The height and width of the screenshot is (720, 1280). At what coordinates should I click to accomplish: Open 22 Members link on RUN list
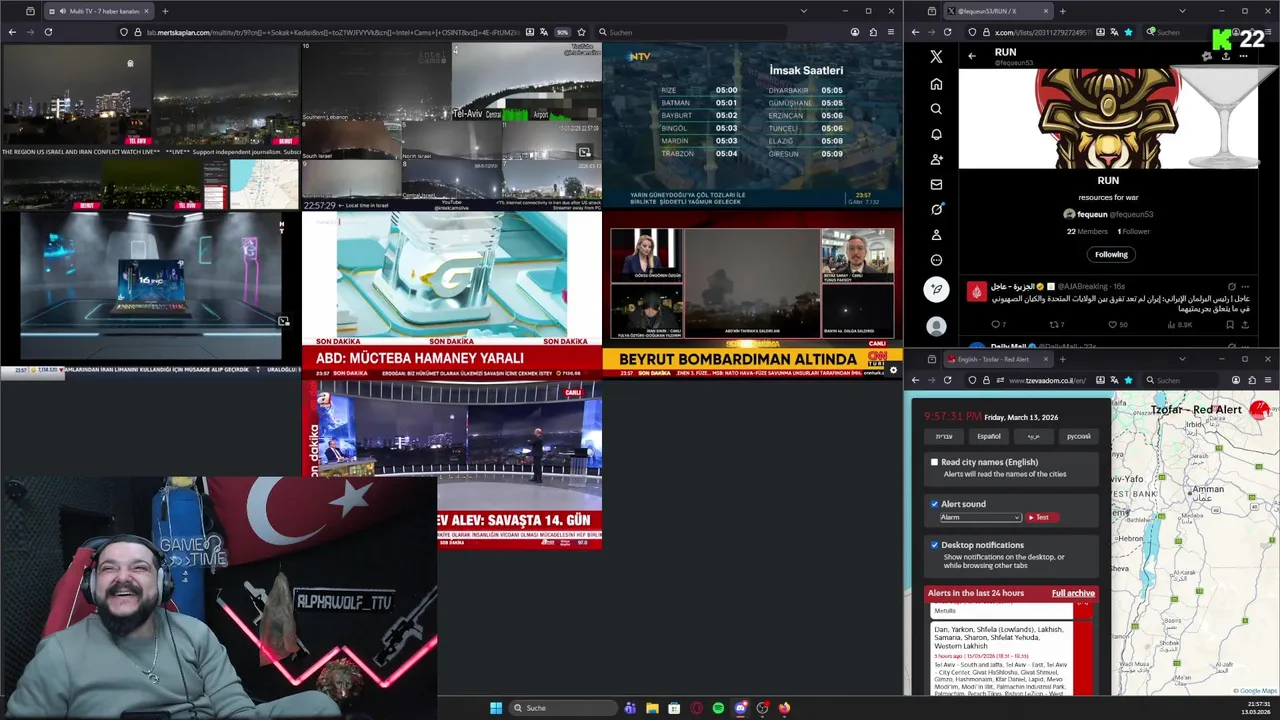1087,231
